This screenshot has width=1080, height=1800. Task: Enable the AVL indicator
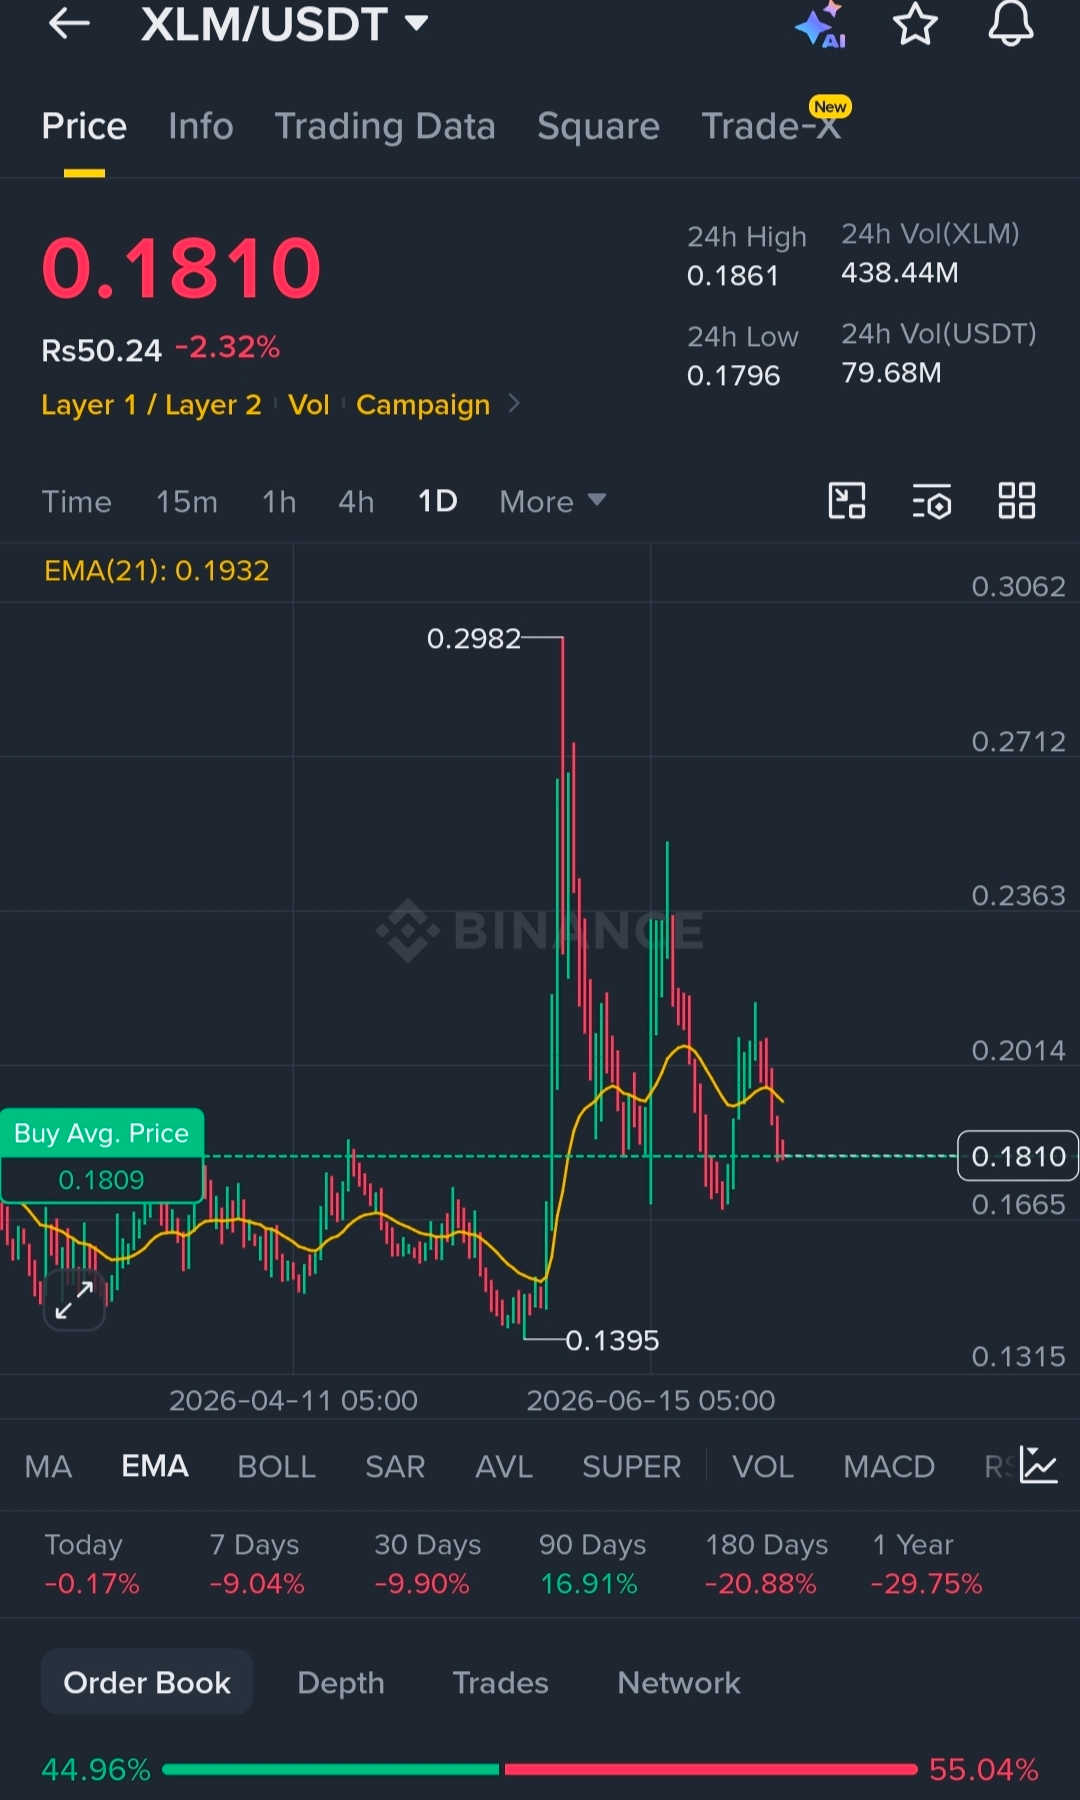tap(504, 1466)
